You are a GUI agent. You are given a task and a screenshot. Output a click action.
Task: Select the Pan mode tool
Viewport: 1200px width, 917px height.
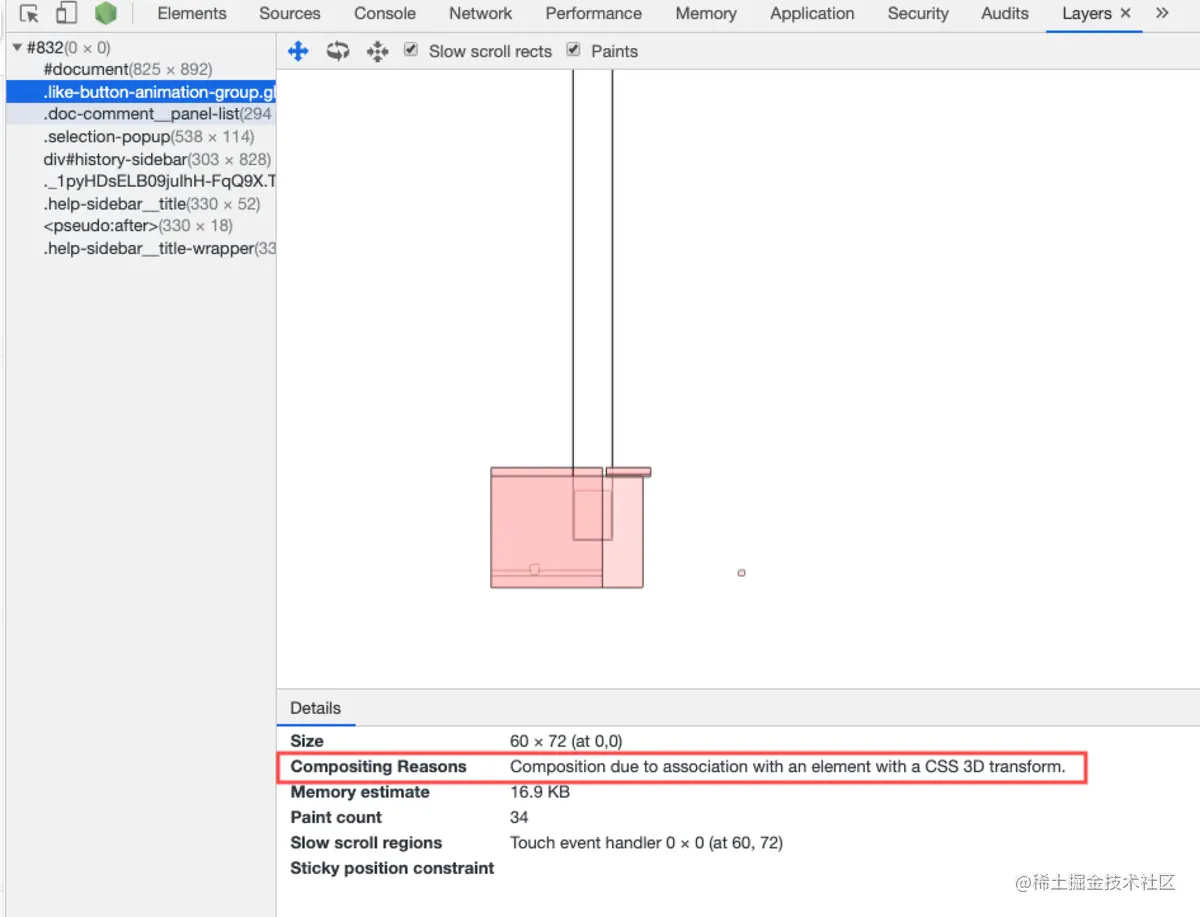coord(298,51)
